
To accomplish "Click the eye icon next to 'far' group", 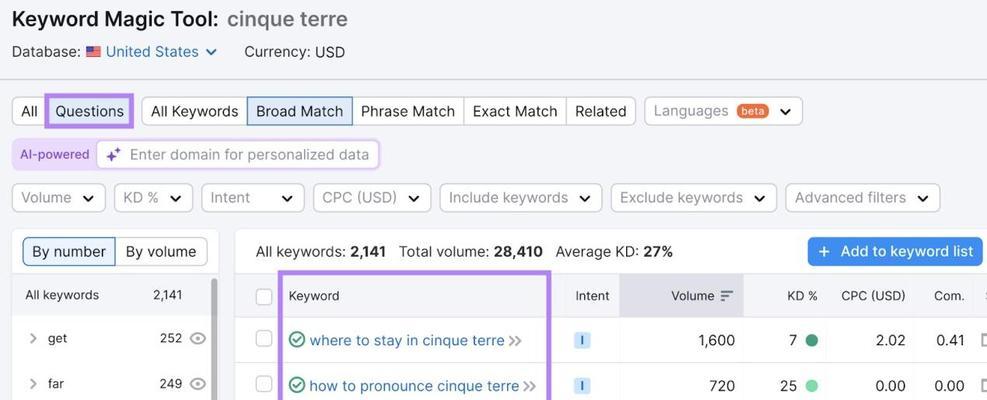I will tap(198, 384).
